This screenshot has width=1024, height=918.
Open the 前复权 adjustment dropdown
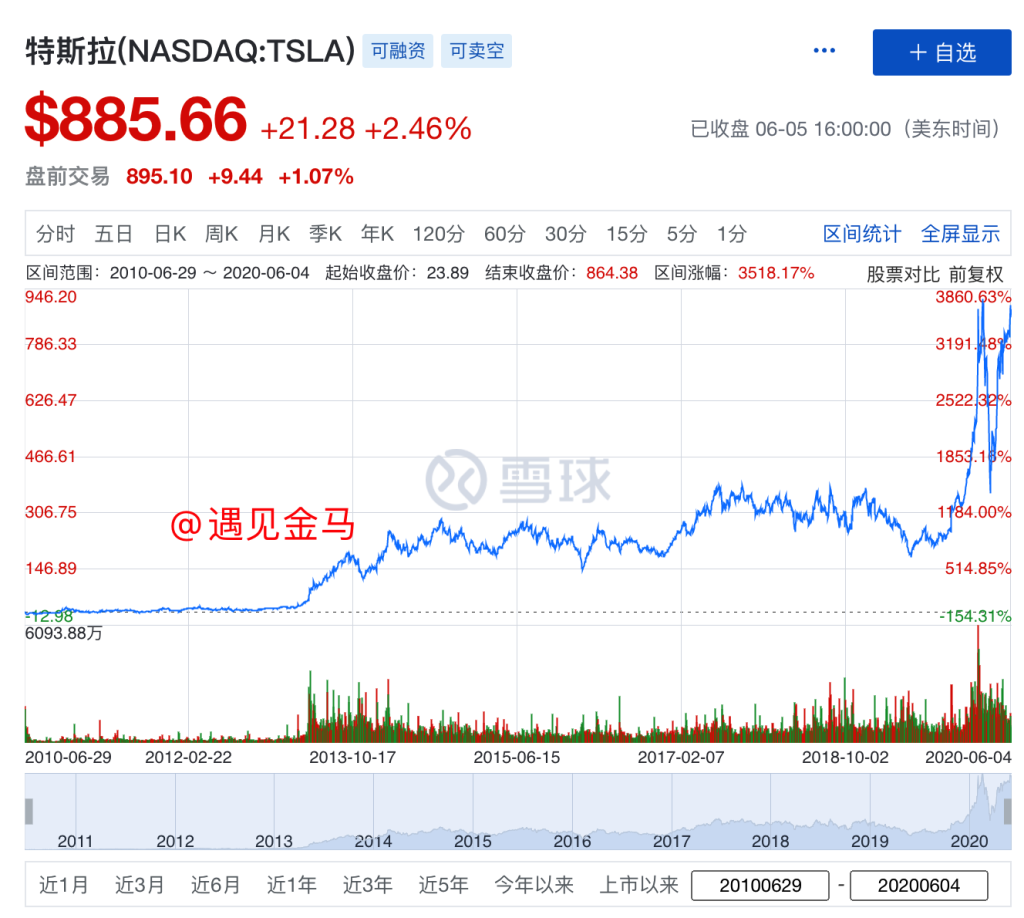pos(976,274)
